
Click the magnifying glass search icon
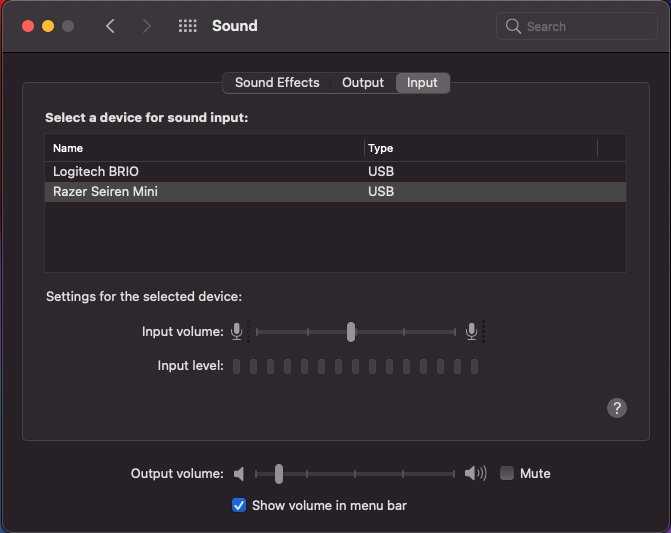point(513,27)
